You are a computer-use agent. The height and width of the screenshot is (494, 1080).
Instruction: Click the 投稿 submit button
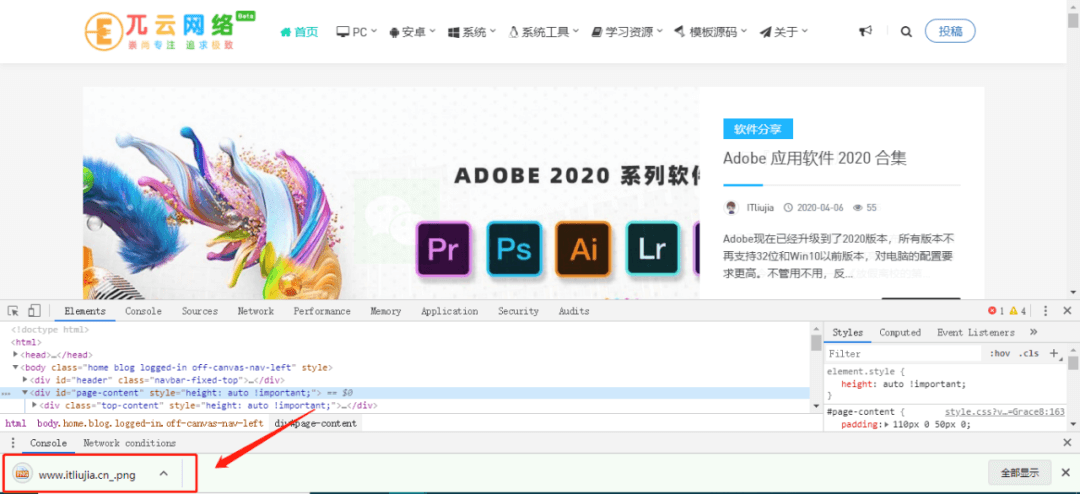click(951, 31)
